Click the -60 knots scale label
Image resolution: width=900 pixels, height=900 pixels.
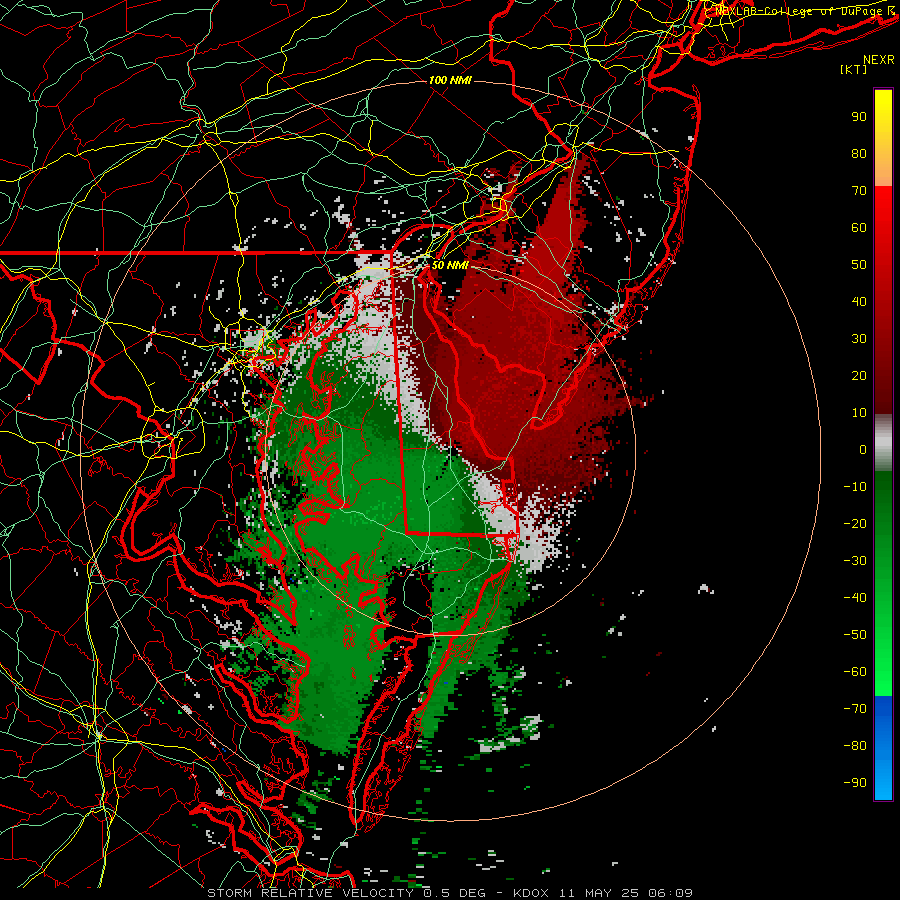(855, 672)
